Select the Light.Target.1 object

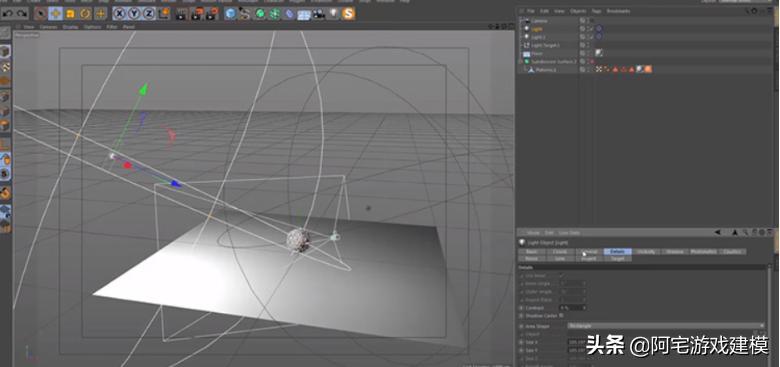click(545, 45)
